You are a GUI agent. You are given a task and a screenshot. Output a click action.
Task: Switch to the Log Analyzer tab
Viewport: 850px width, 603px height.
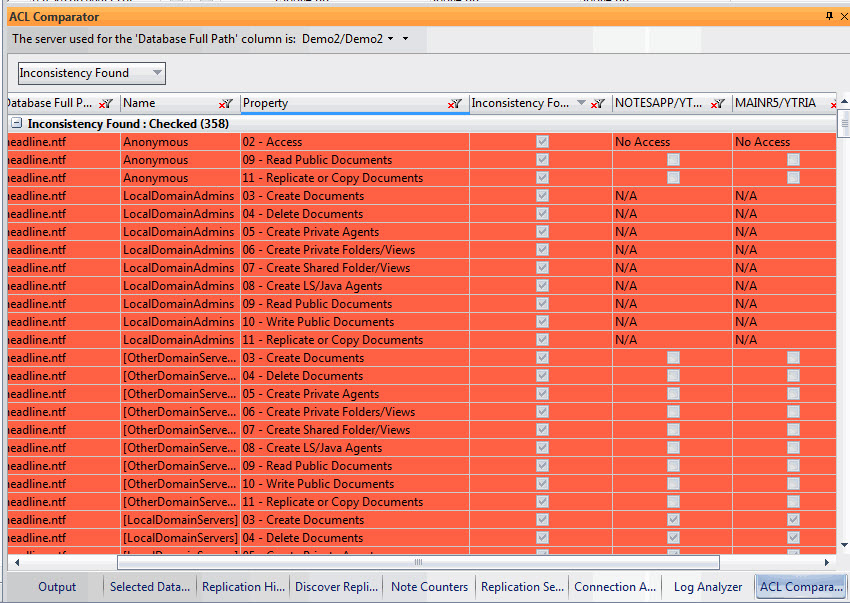point(708,587)
